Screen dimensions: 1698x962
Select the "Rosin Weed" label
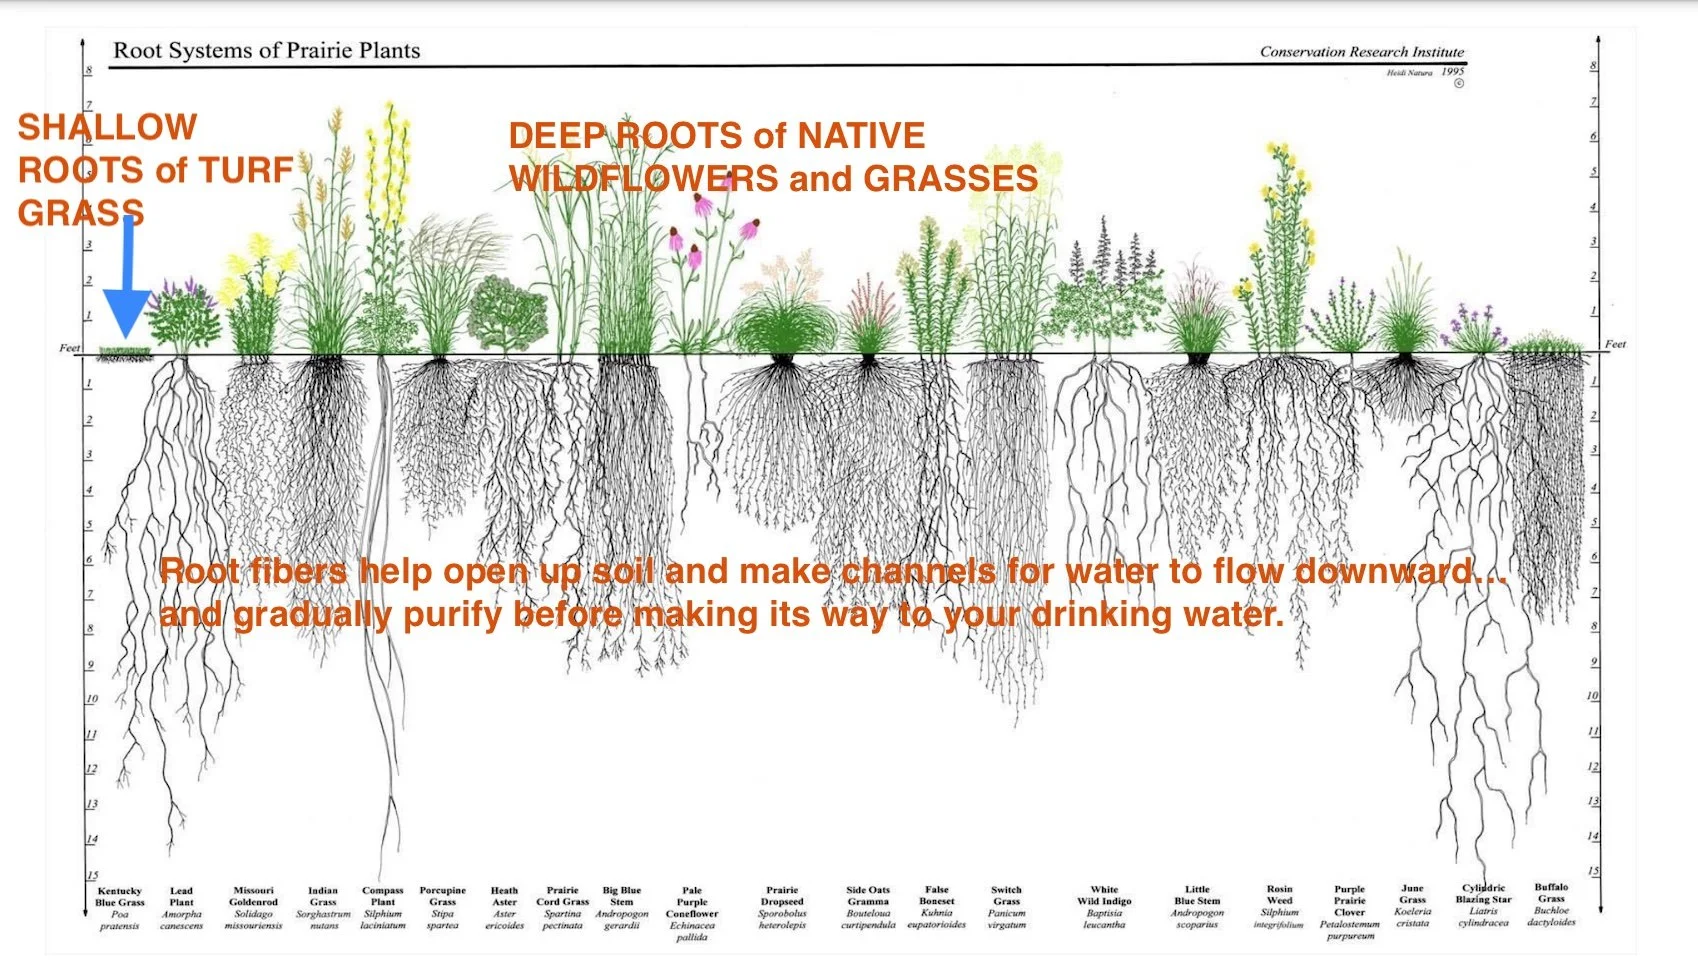point(1279,894)
